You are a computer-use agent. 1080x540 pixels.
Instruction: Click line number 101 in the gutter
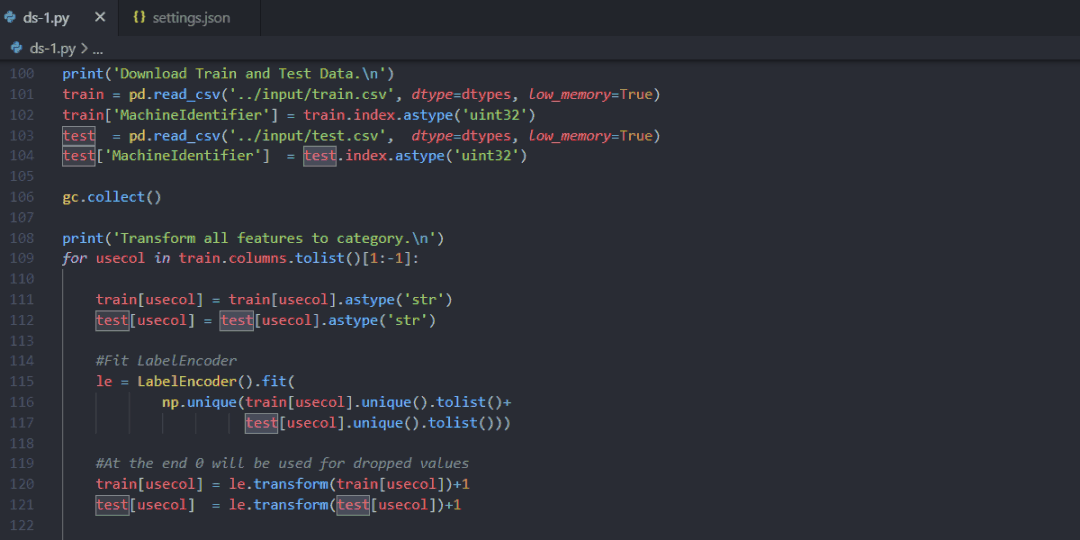click(22, 94)
